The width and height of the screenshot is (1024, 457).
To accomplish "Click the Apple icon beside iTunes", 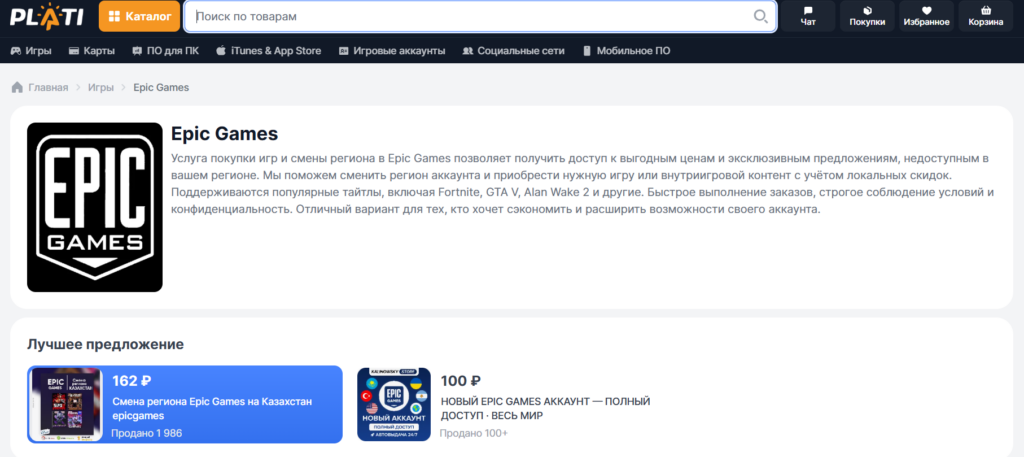I will (x=221, y=50).
